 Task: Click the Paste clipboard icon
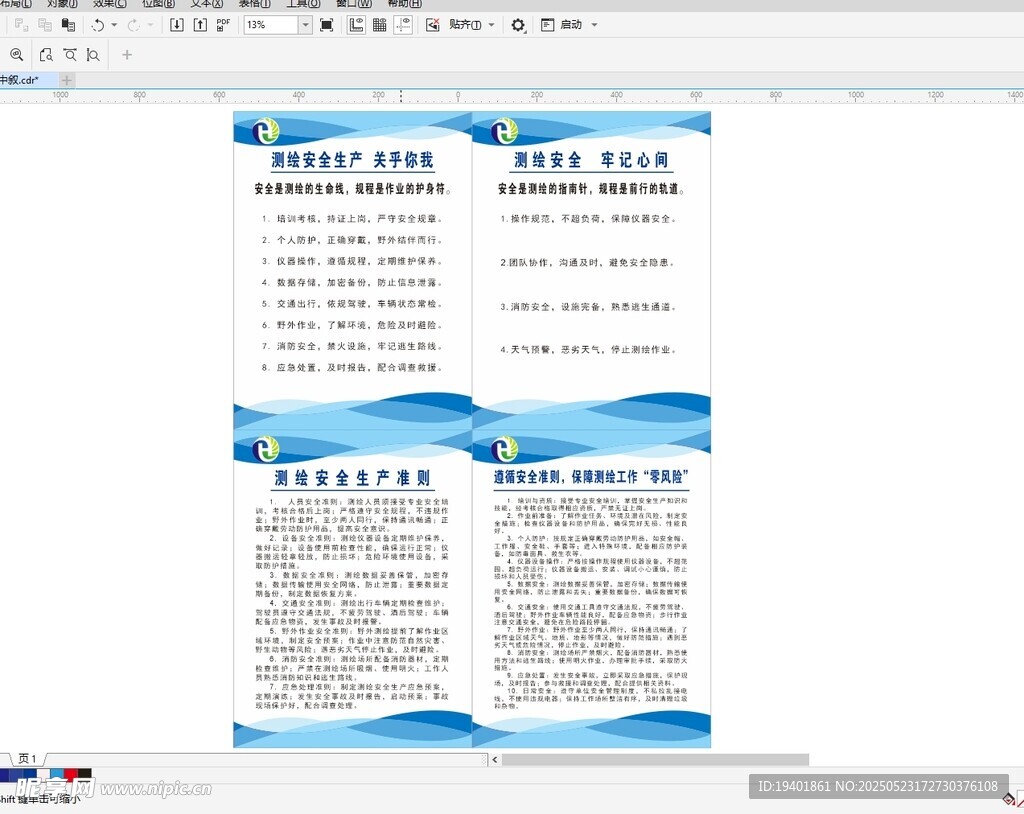pyautogui.click(x=68, y=25)
